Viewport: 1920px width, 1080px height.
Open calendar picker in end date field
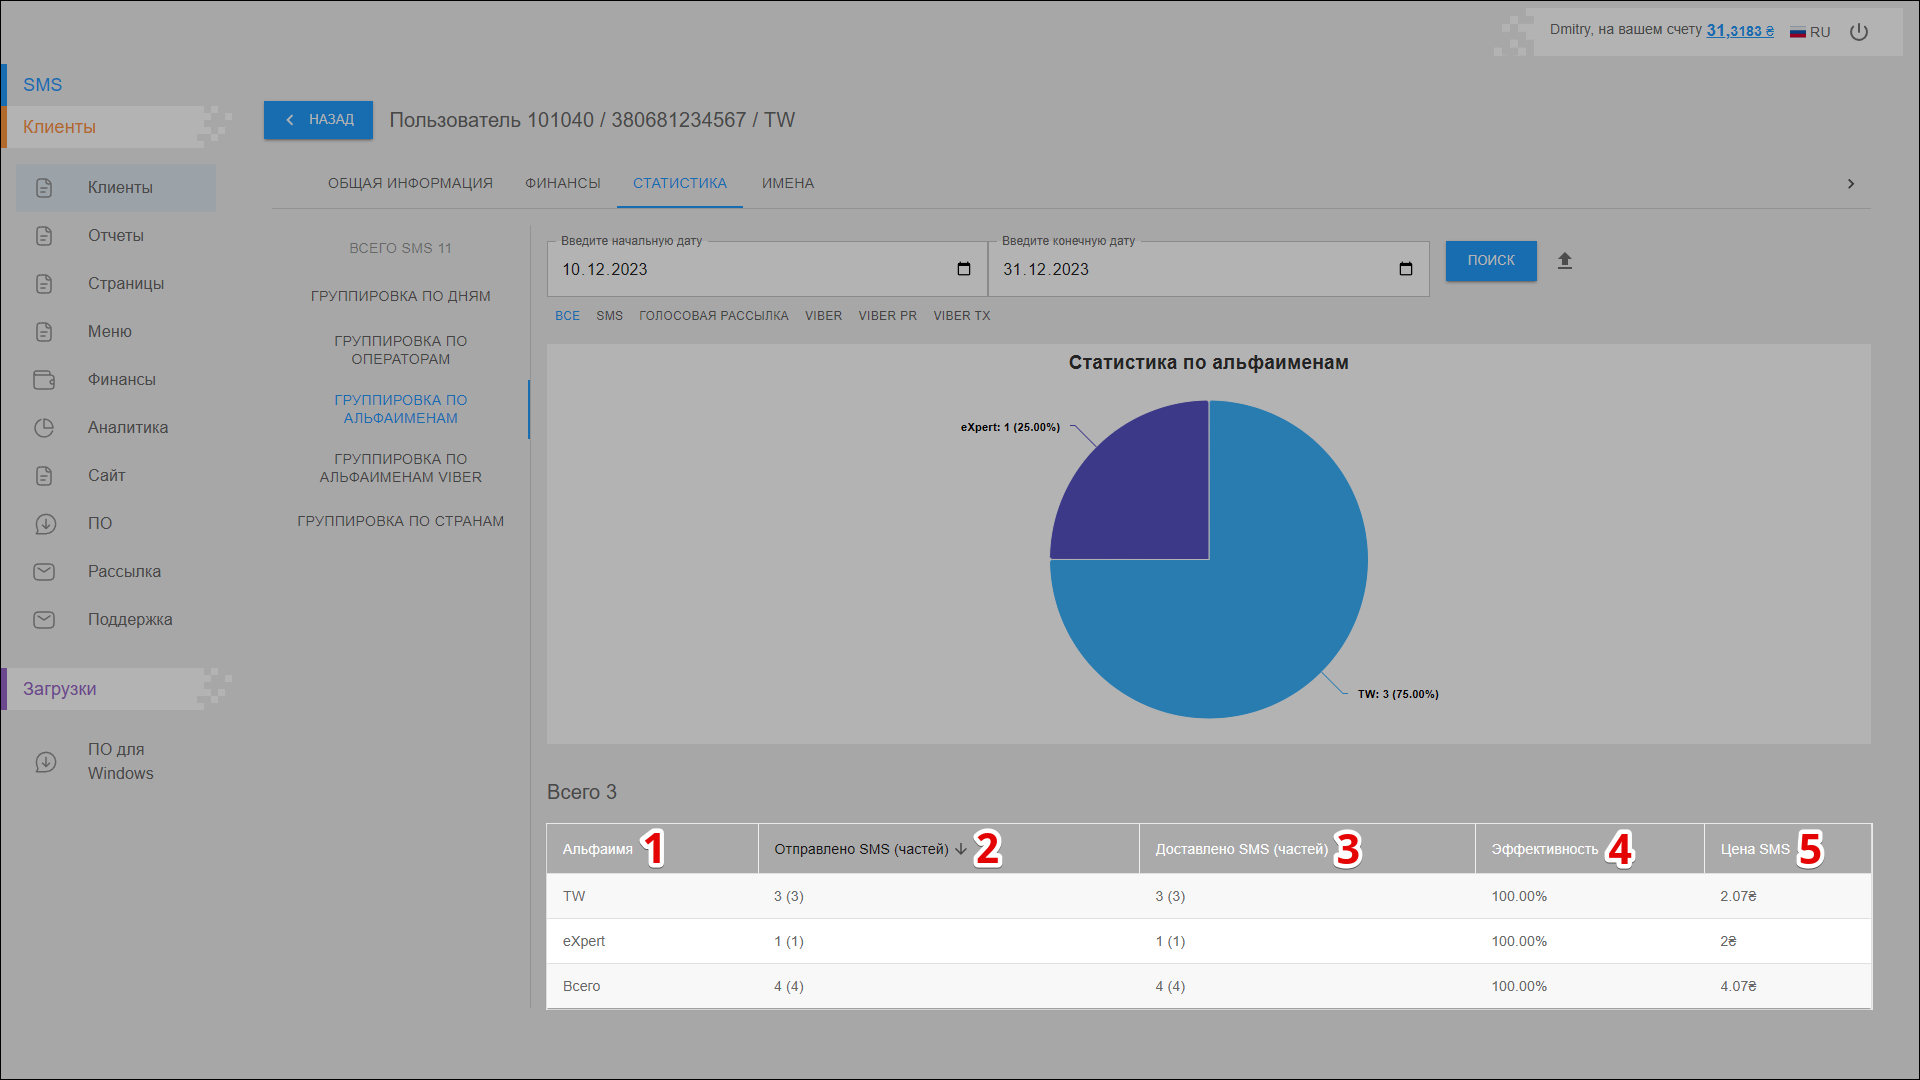(1406, 269)
